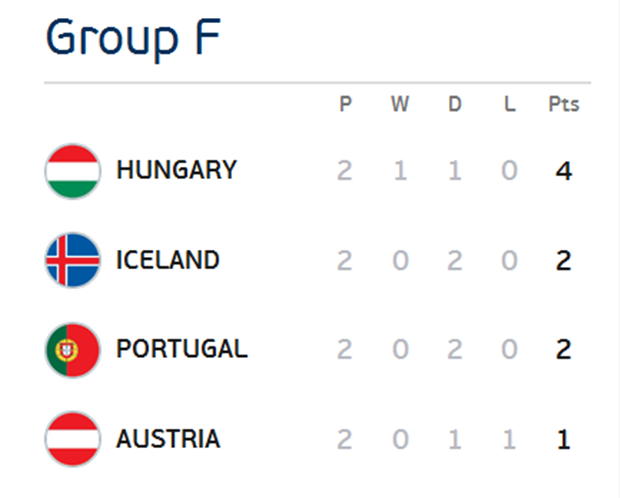Click Hungary's points value 4

tap(564, 171)
